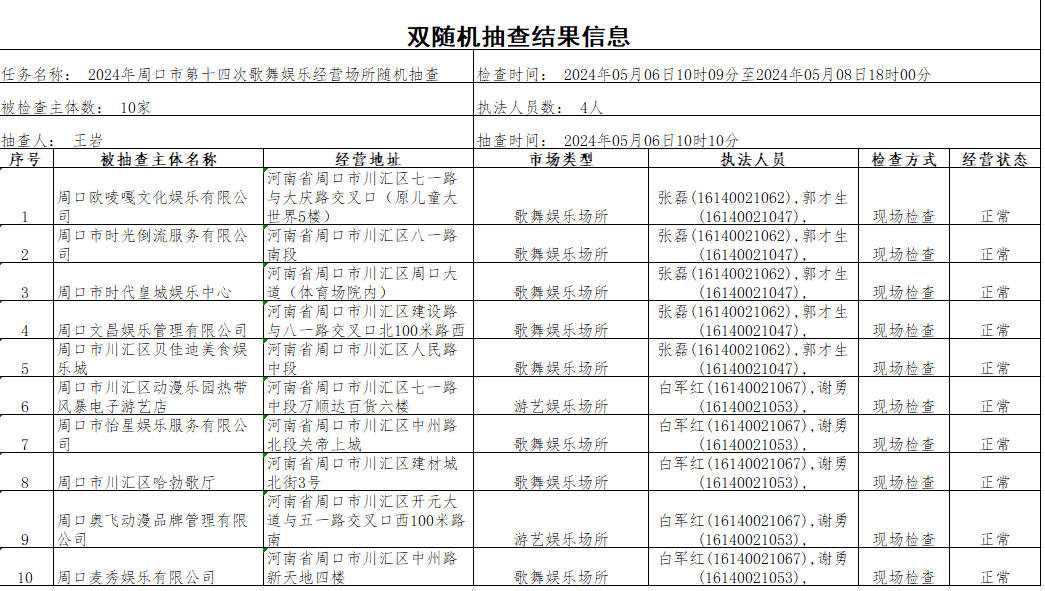Select the cell 周口麦秀娱乐有限公司
Viewport: 1045px width, 591px height.
[159, 567]
